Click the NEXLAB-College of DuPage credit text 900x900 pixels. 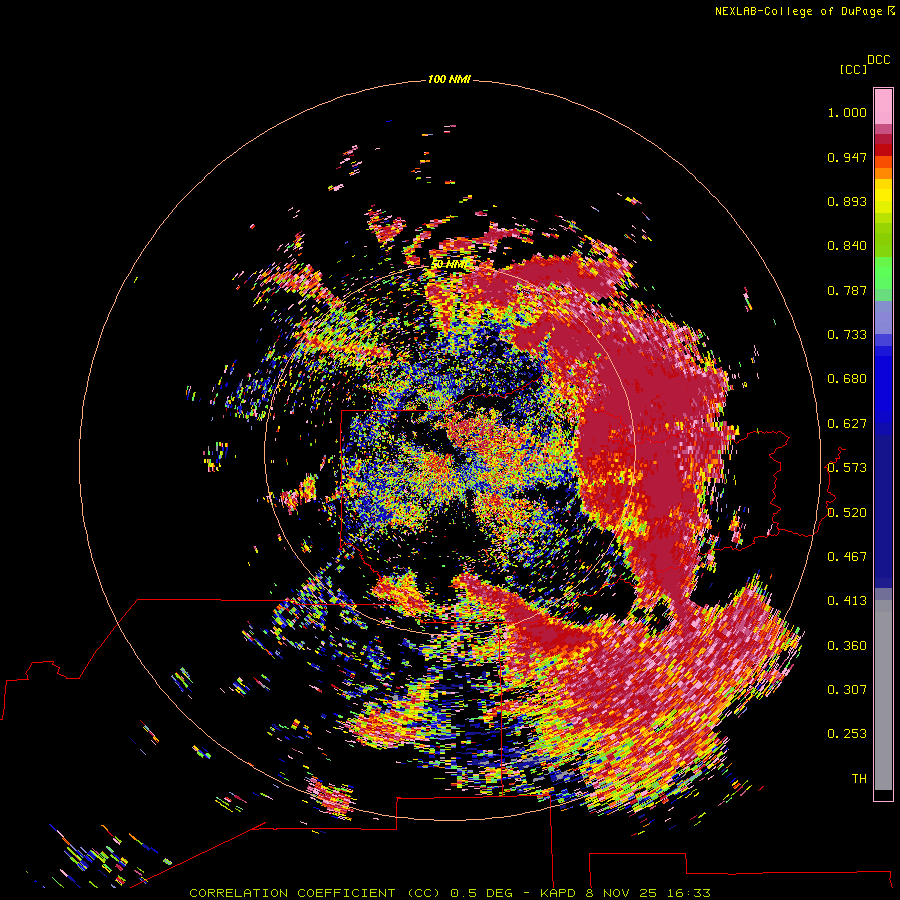coord(799,11)
